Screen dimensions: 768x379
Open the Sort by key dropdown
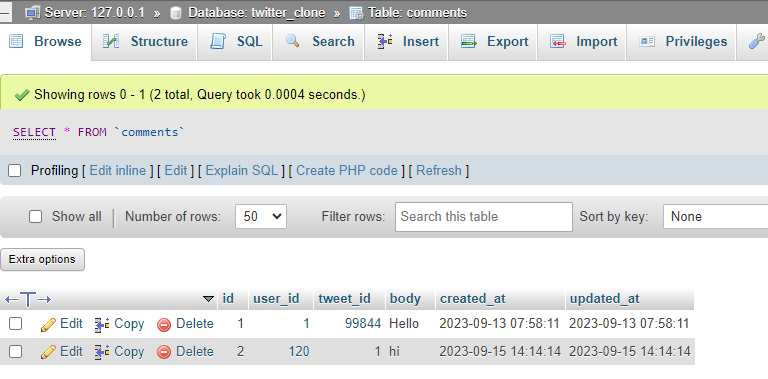coord(716,216)
